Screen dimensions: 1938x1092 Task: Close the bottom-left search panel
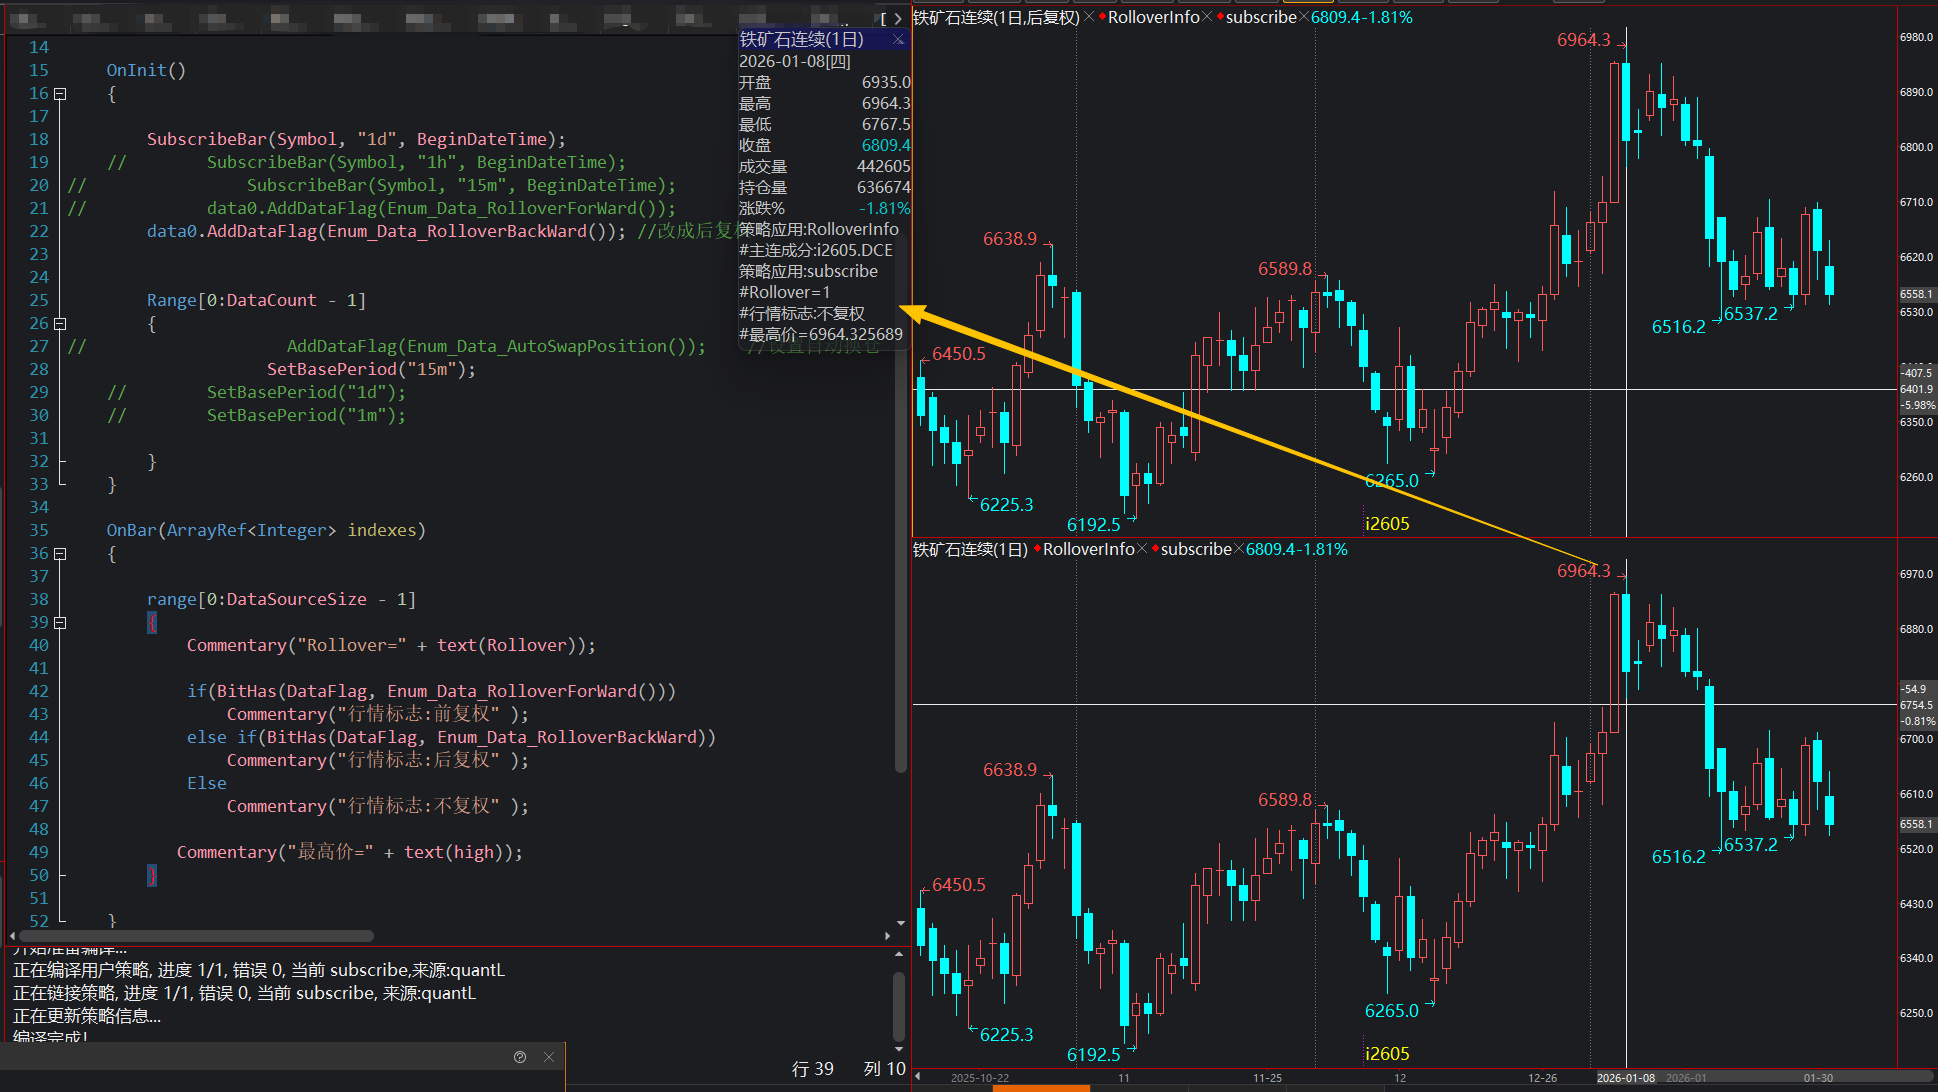549,1057
